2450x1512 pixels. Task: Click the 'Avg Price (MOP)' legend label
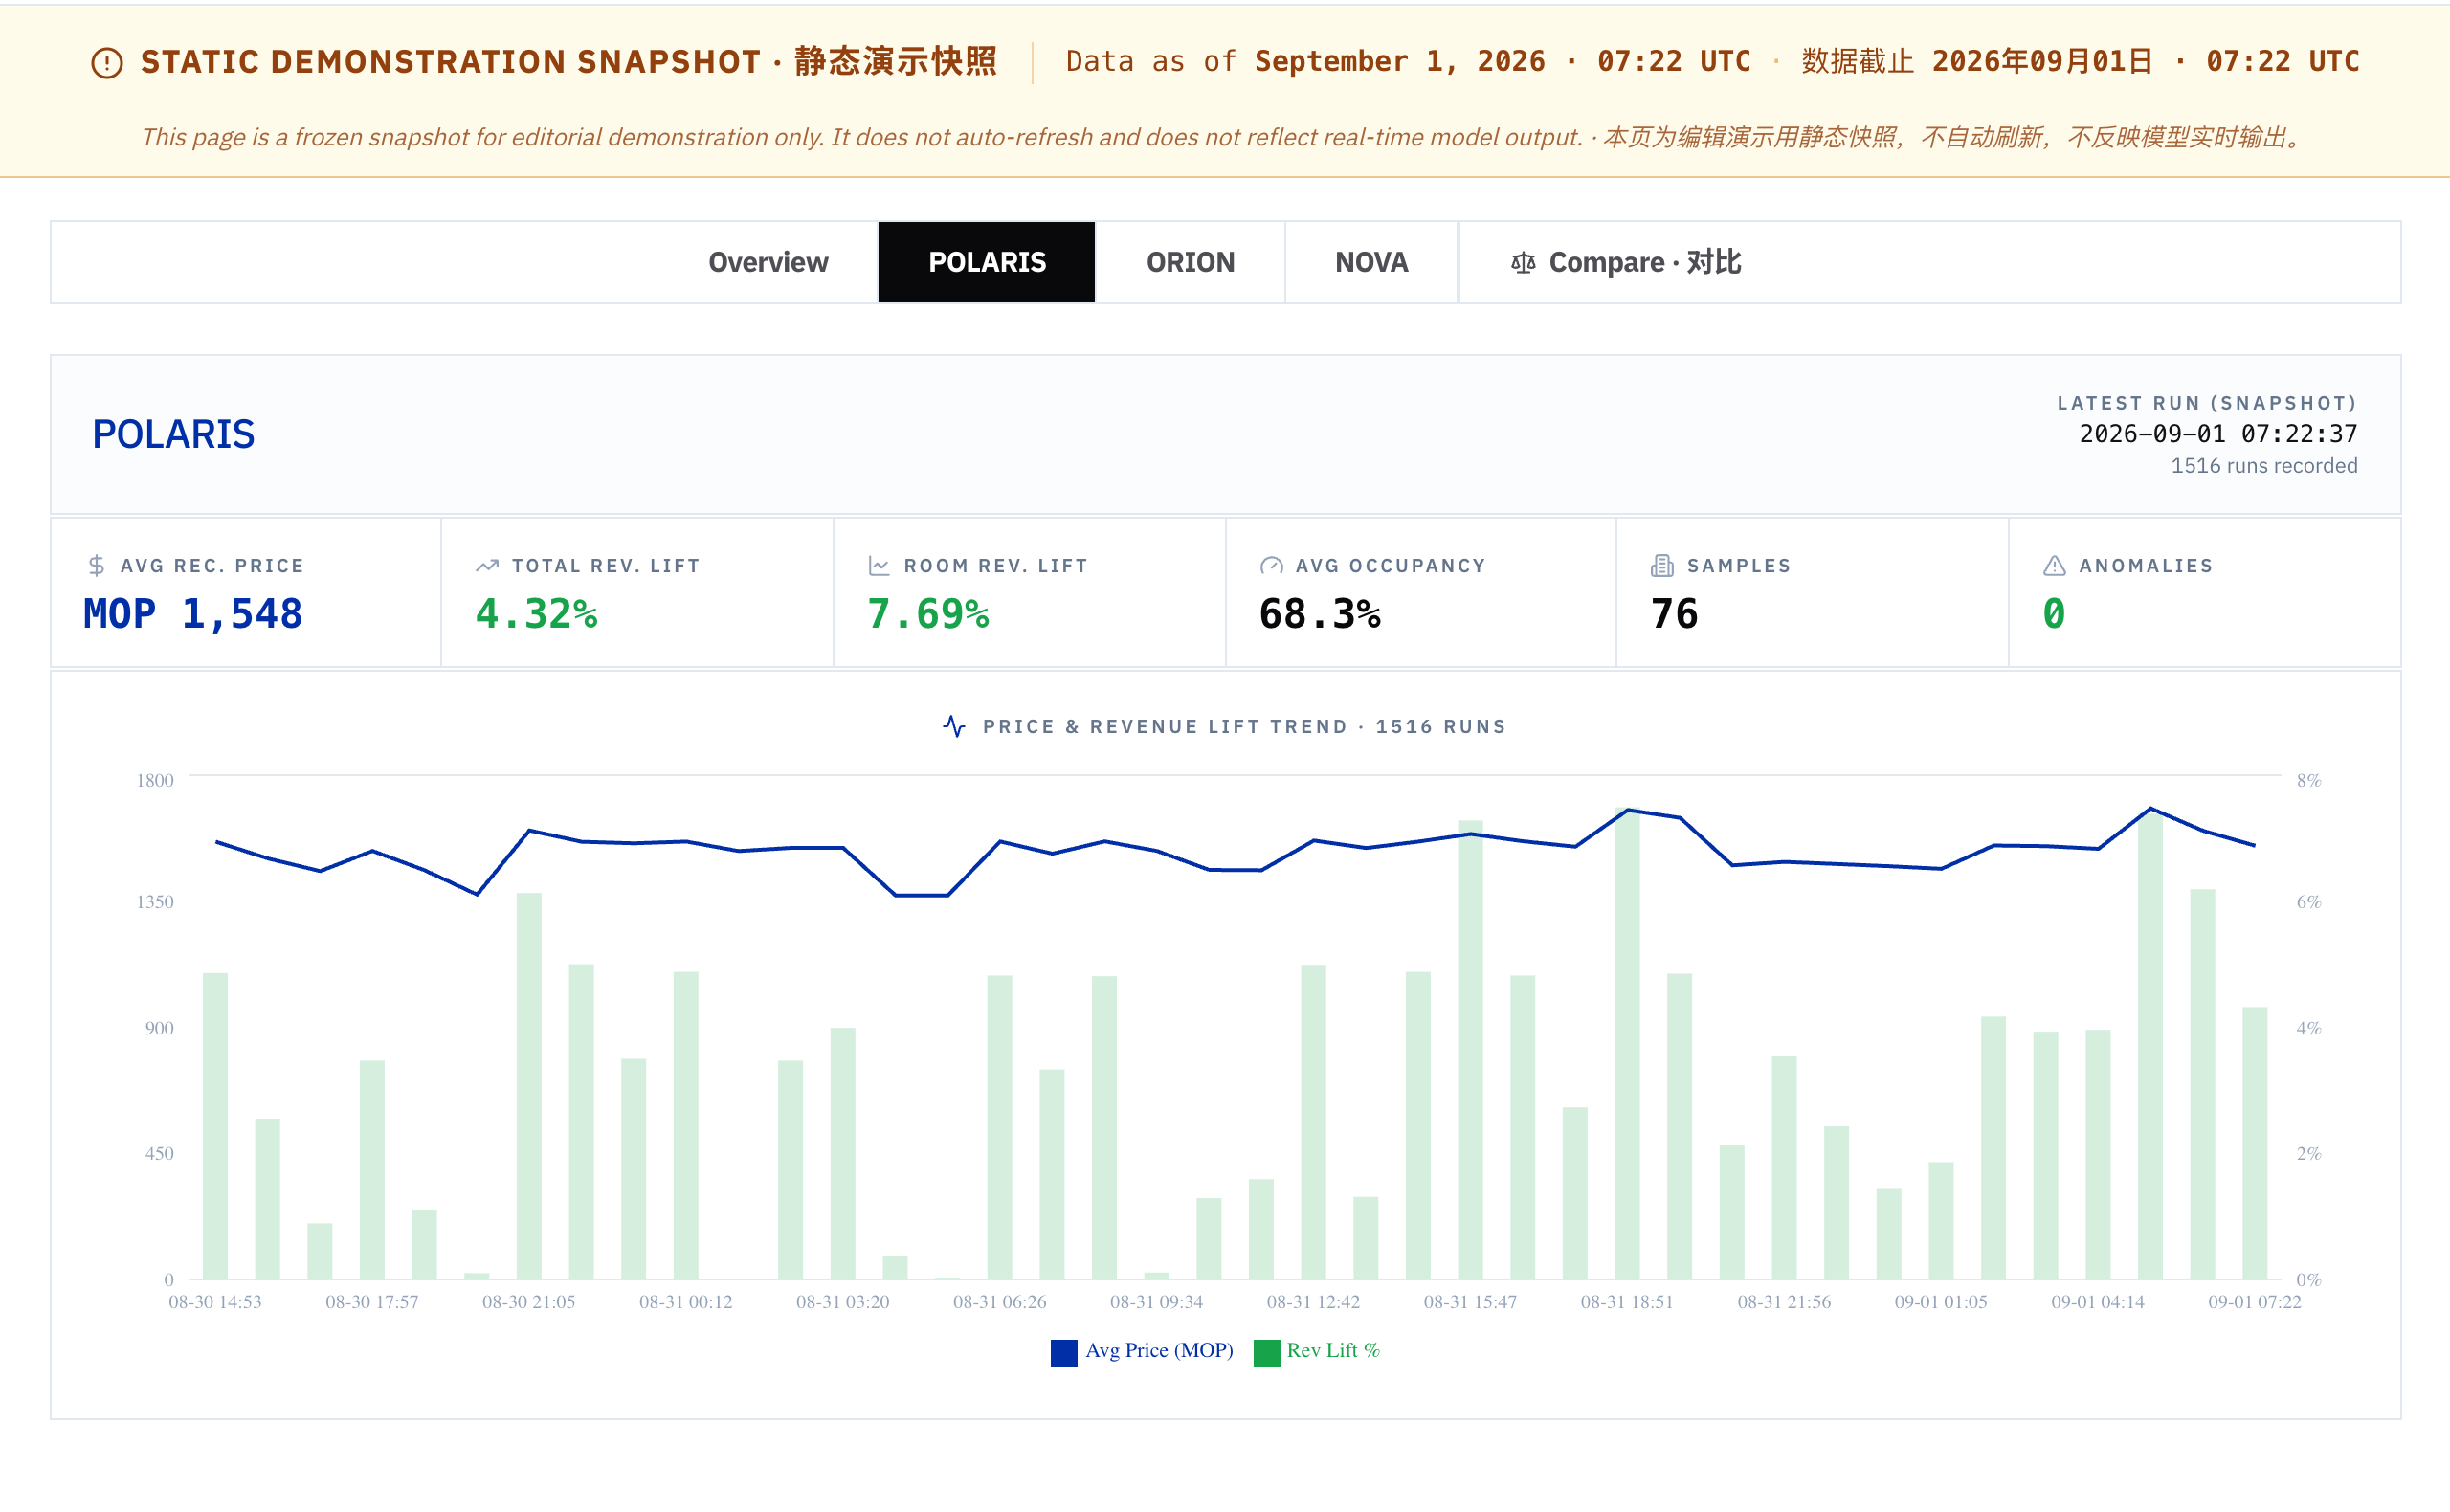coord(1159,1351)
